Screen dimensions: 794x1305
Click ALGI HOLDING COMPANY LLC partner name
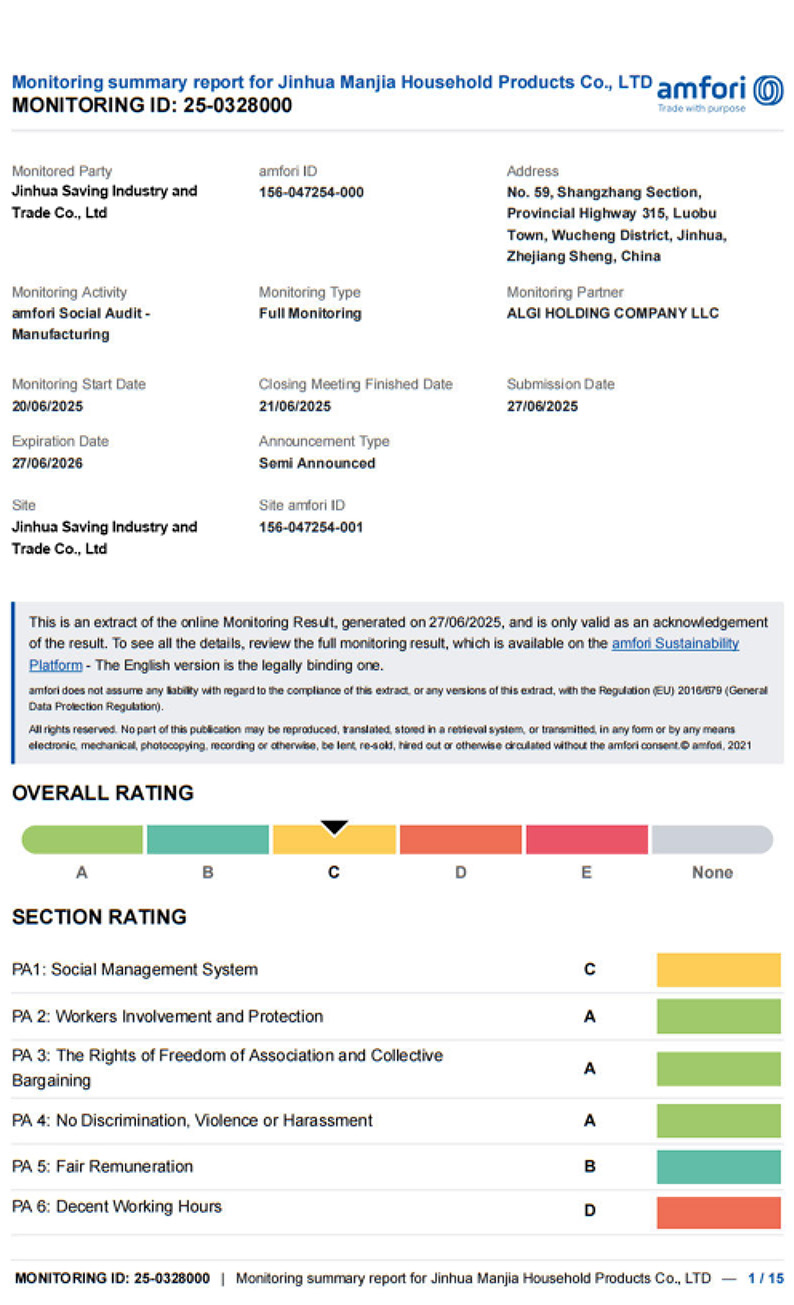point(613,313)
